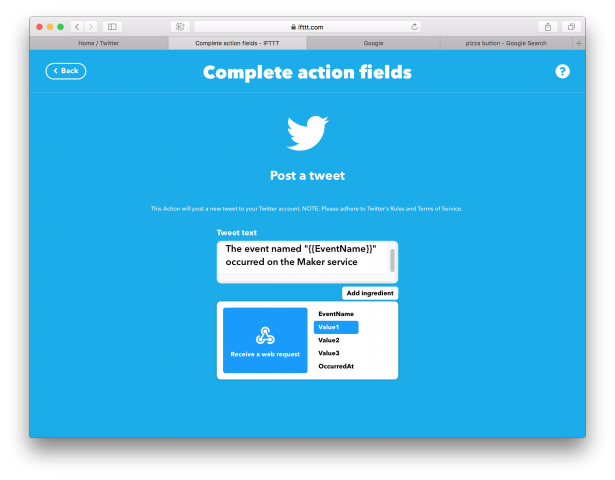Viewport: 615px width, 480px height.
Task: Click the Tweet text label
Action: click(x=237, y=233)
